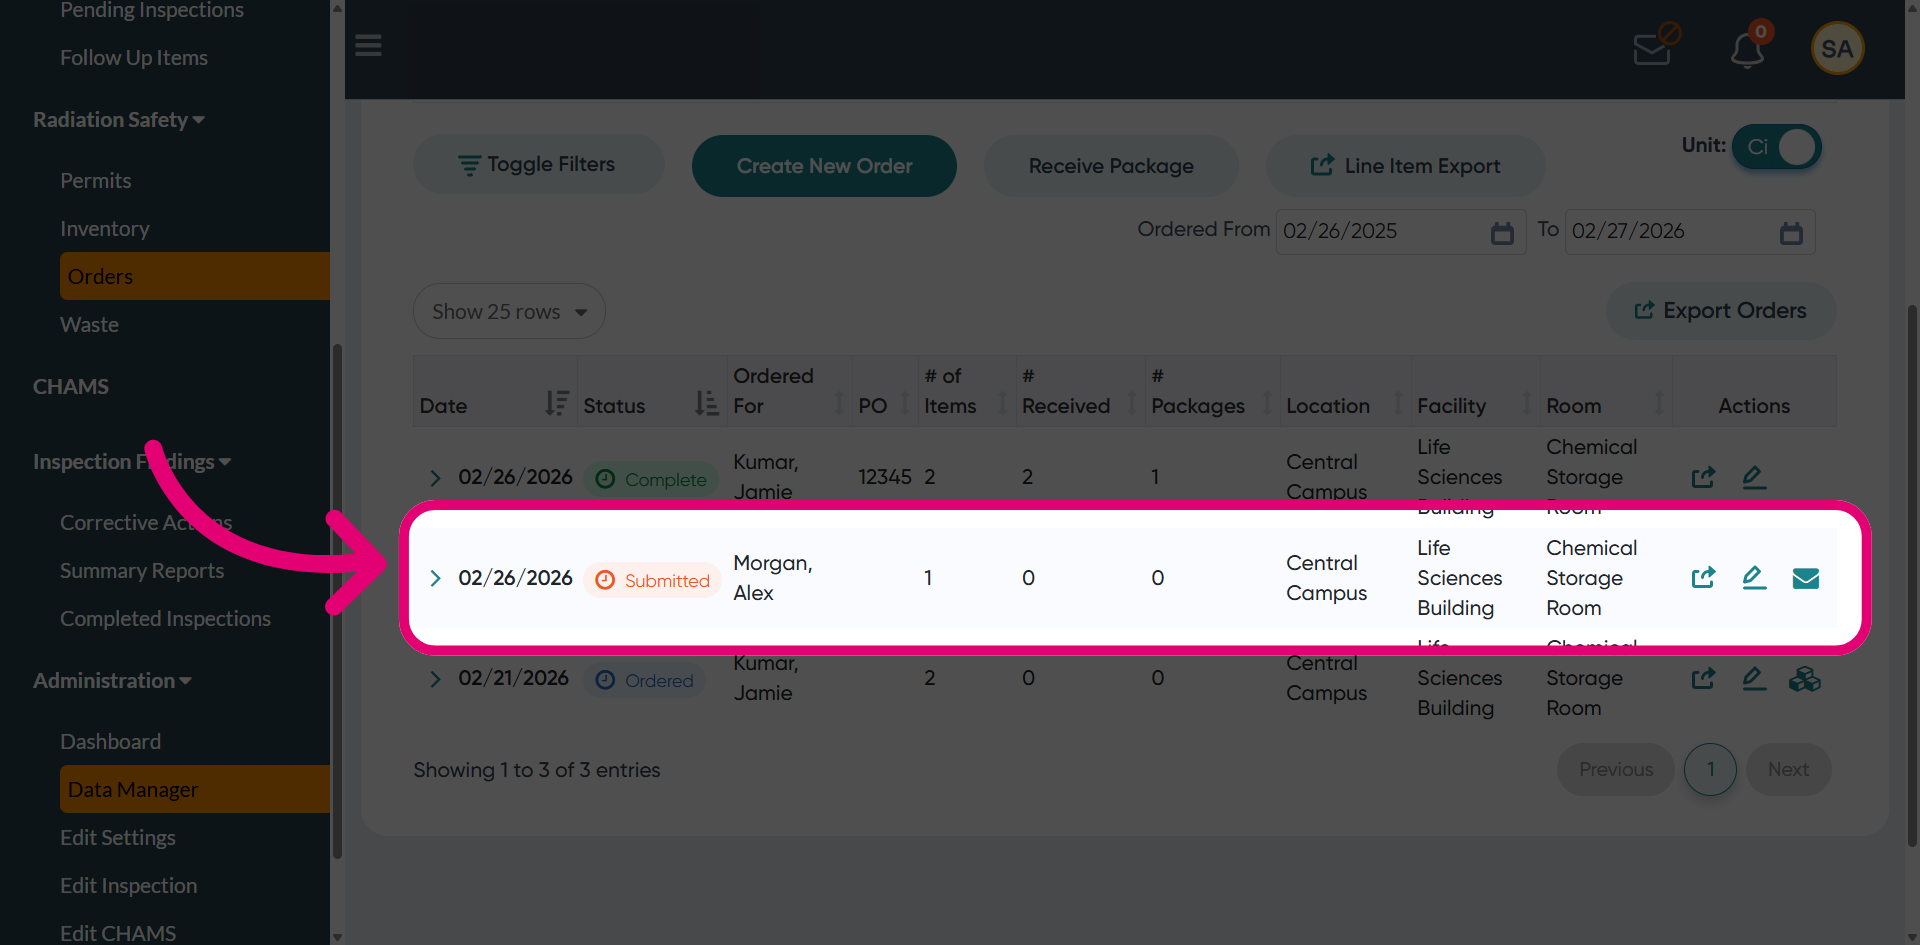The width and height of the screenshot is (1920, 945).
Task: Open the Show 25 rows dropdown
Action: (509, 311)
